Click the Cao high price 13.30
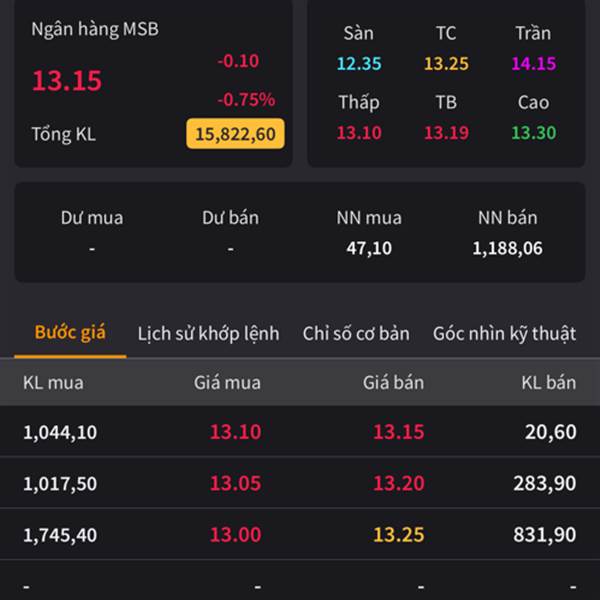This screenshot has width=600, height=600. pyautogui.click(x=533, y=133)
